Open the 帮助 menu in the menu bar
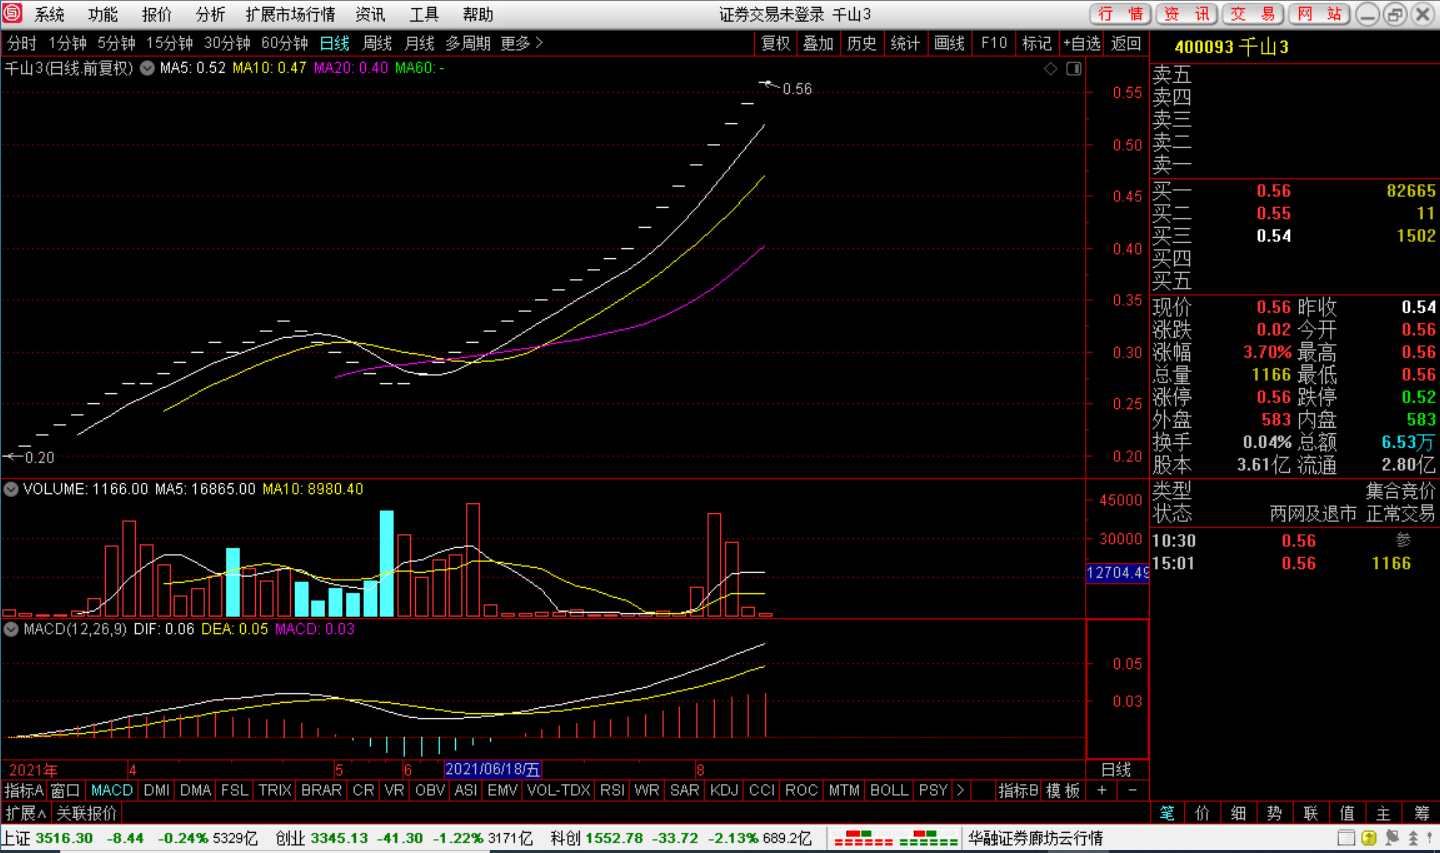Viewport: 1440px width, 853px height. coord(478,14)
